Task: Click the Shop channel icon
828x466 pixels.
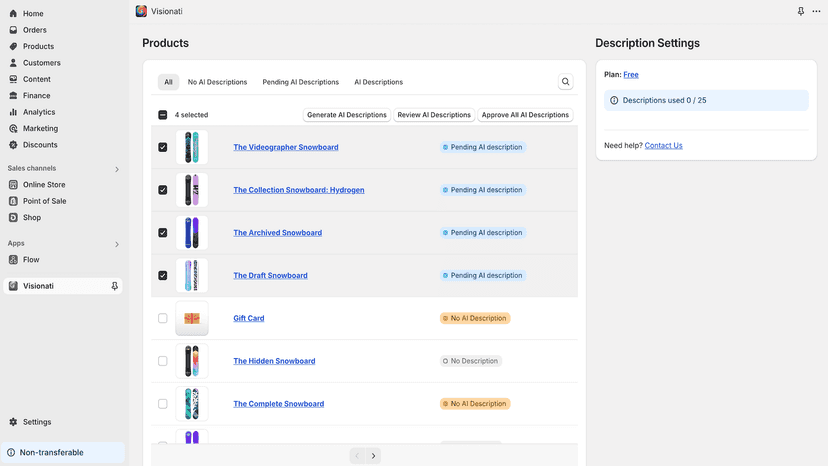Action: (x=13, y=218)
